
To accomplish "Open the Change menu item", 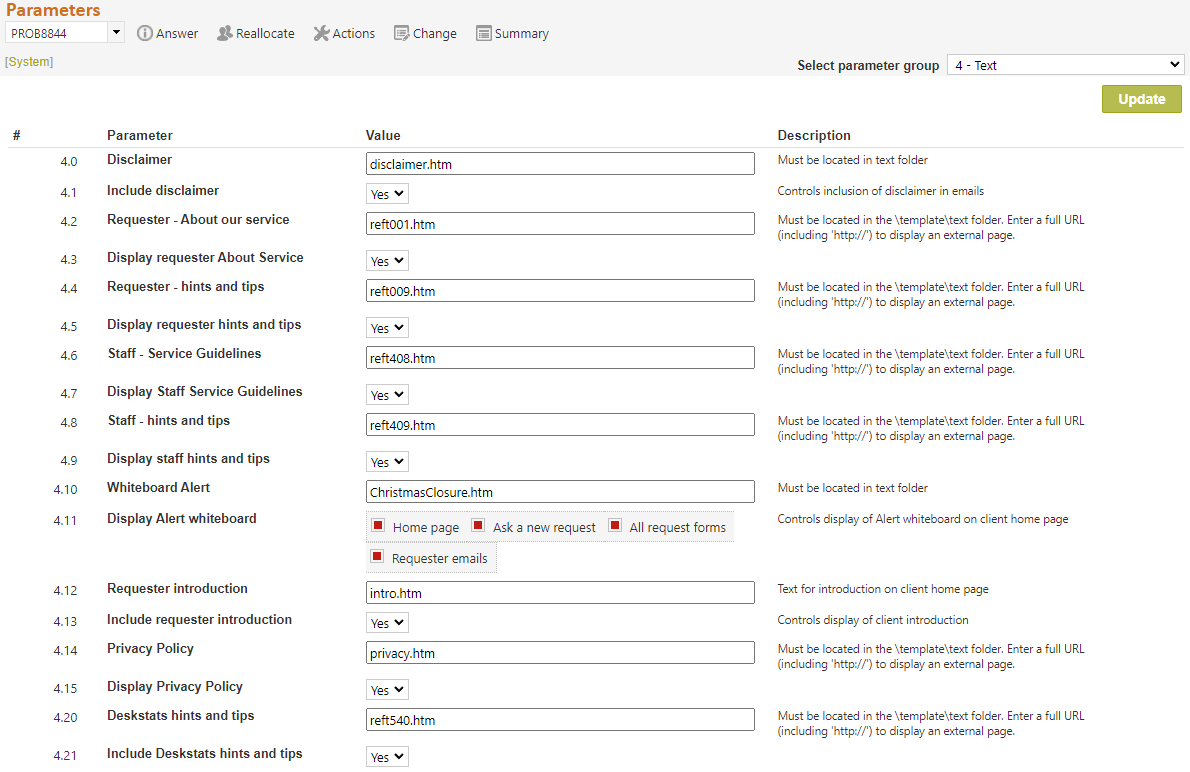I will 425,33.
